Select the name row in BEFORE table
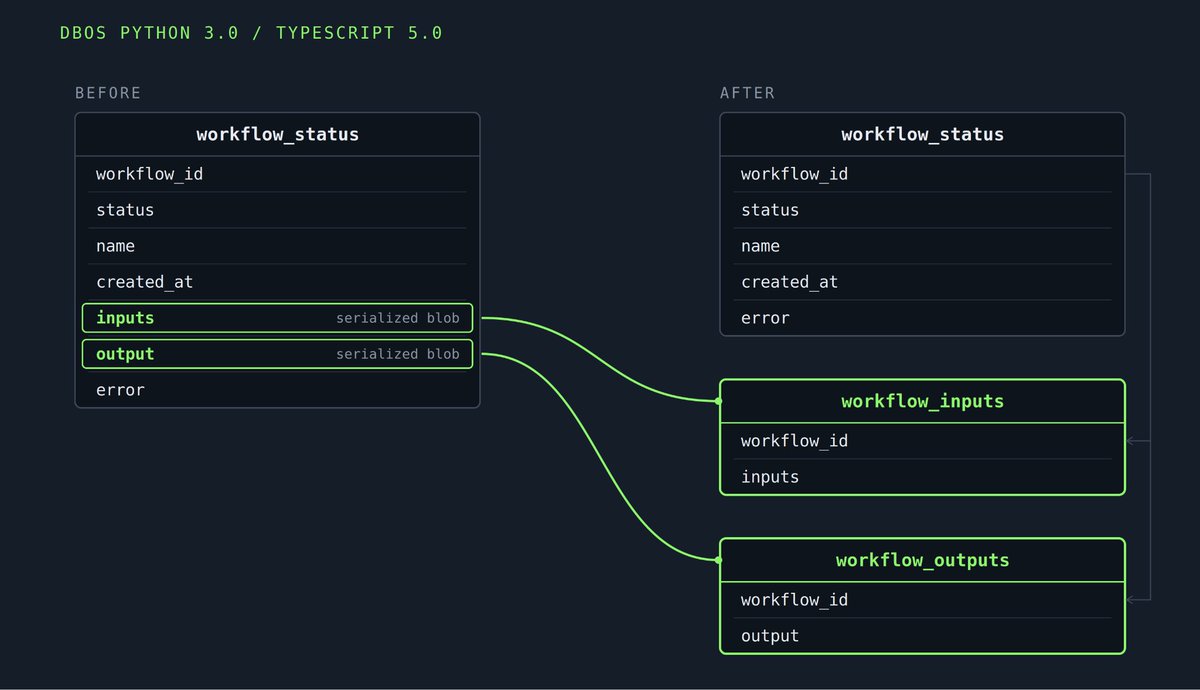1200x690 pixels. pyautogui.click(x=278, y=246)
